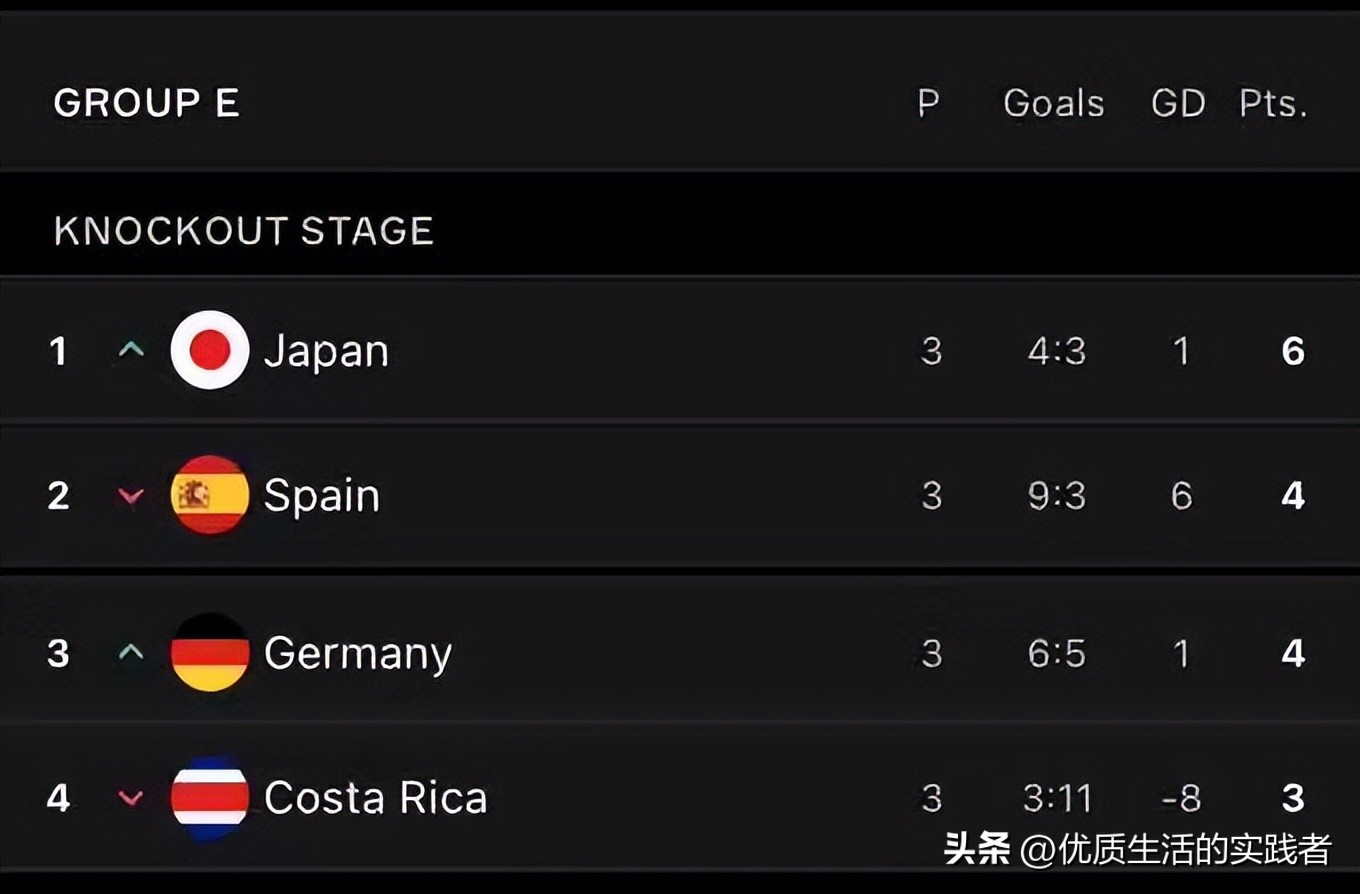Click Costa Rica's red down-arrow indicator
Viewport: 1360px width, 894px height.
pos(131,798)
